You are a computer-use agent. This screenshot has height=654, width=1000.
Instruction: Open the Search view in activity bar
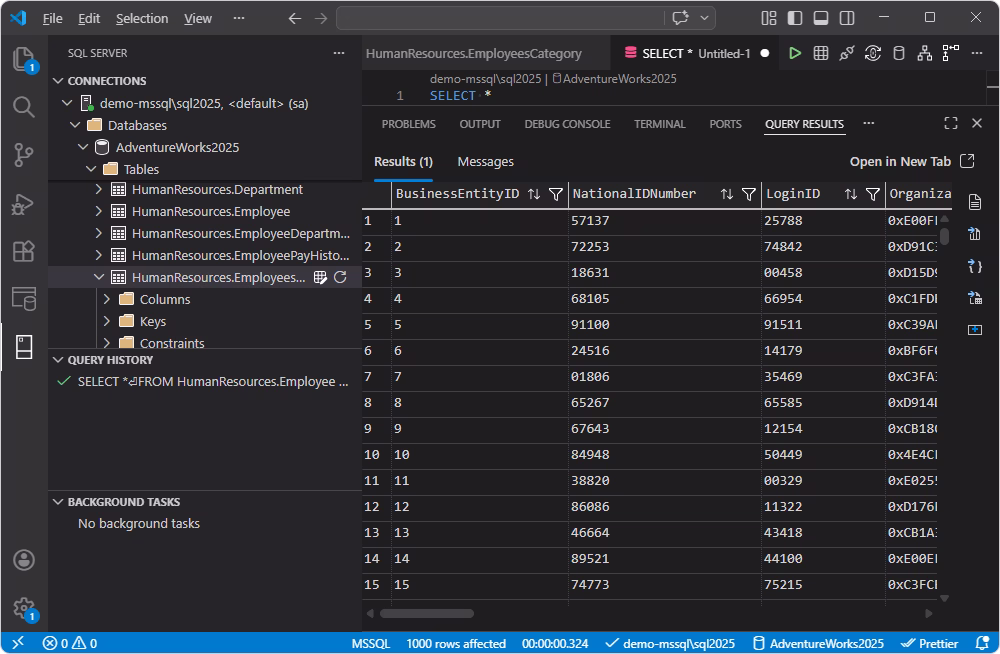(24, 107)
